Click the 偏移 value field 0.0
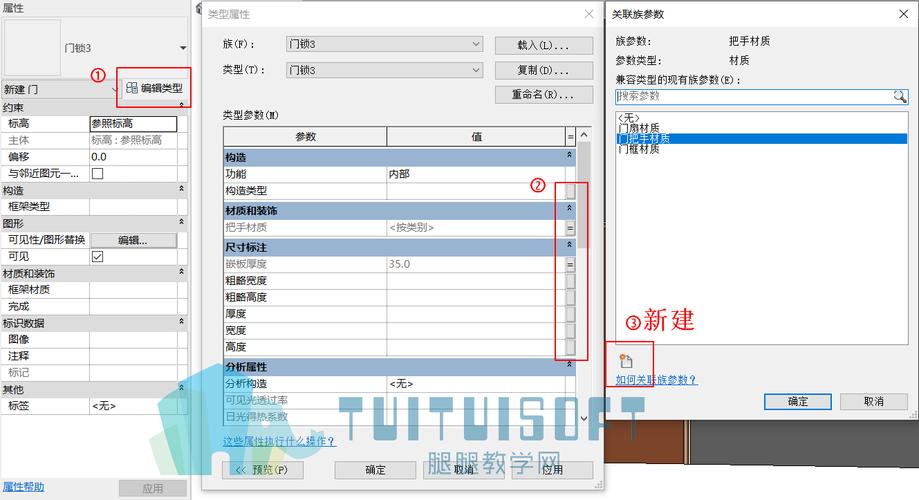919x500 pixels. [x=133, y=157]
